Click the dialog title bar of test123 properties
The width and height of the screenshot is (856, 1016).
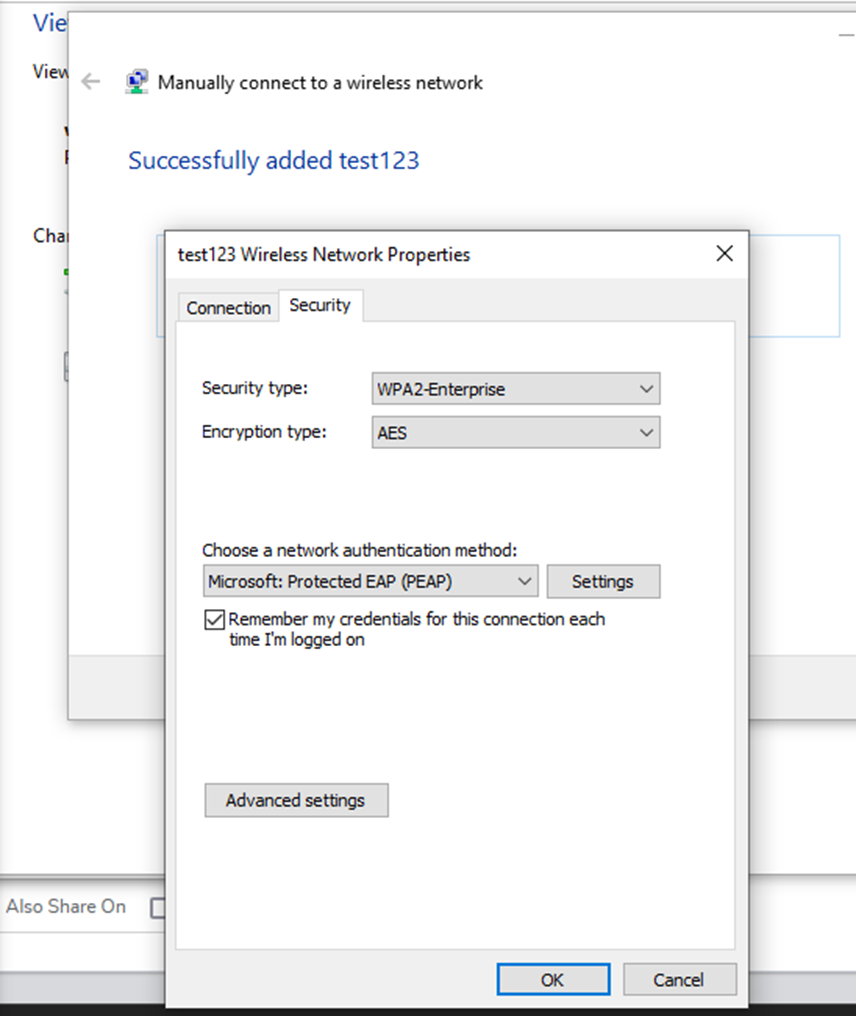450,254
